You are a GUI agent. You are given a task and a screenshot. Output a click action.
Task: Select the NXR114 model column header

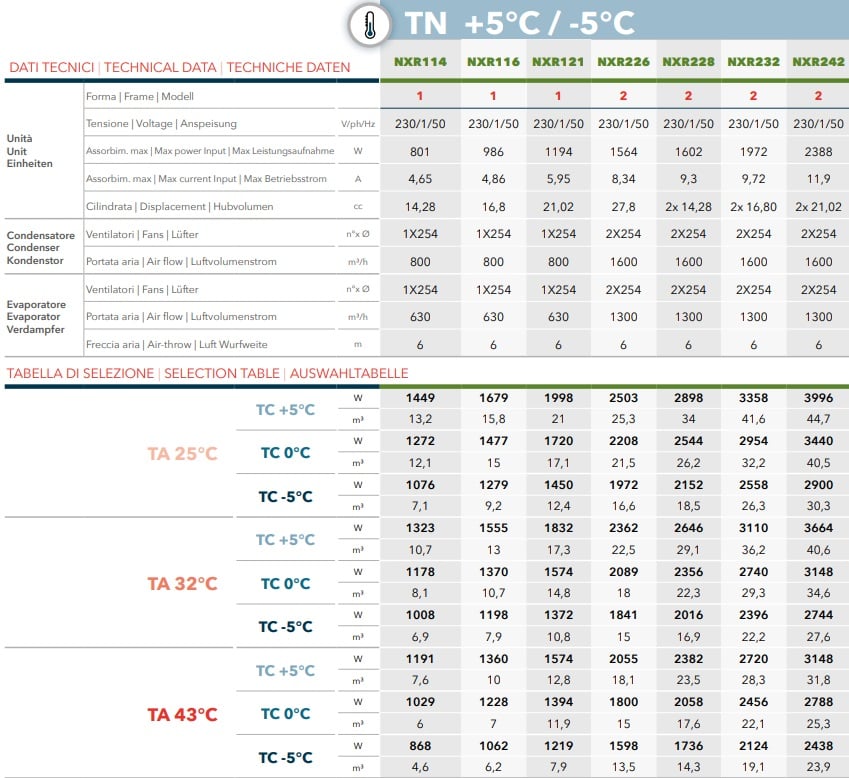click(x=420, y=62)
